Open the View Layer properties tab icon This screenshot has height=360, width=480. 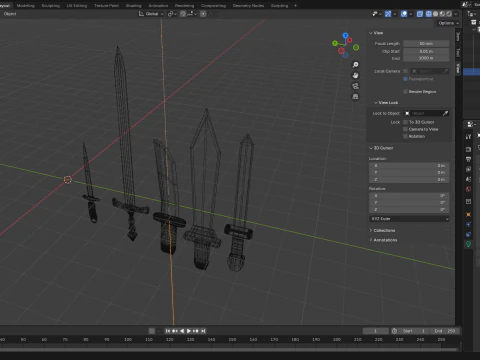(468, 169)
